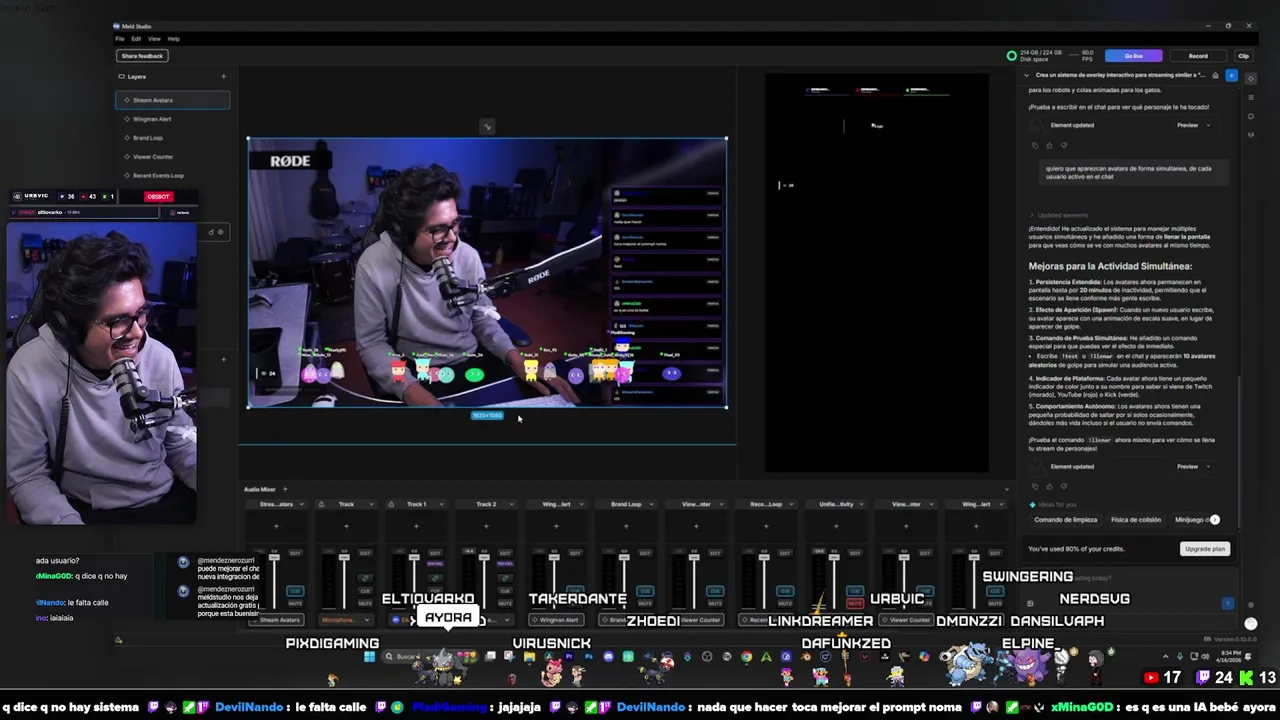The image size is (1280, 720).
Task: Open Track 2 channel name dropdown
Action: tap(511, 504)
